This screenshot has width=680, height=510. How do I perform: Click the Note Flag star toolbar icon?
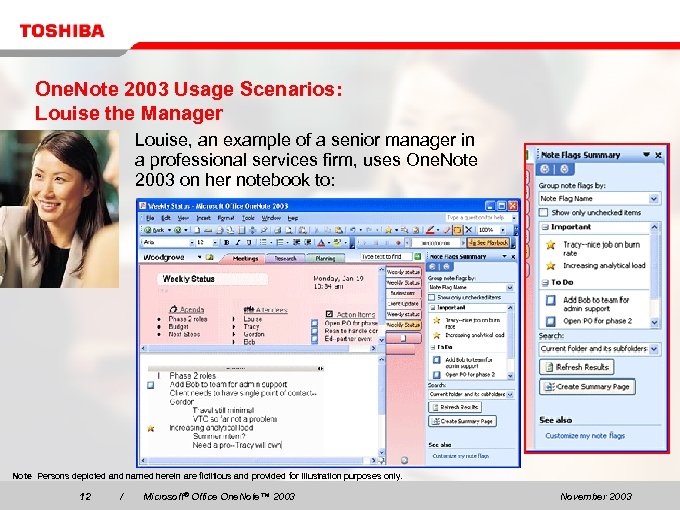(389, 230)
